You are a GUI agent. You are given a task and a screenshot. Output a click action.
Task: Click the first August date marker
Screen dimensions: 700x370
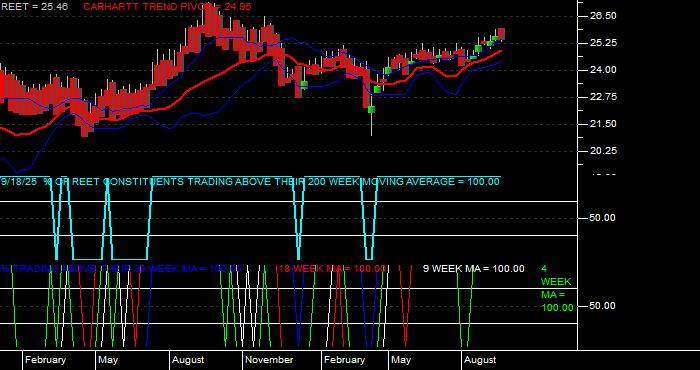(x=188, y=360)
